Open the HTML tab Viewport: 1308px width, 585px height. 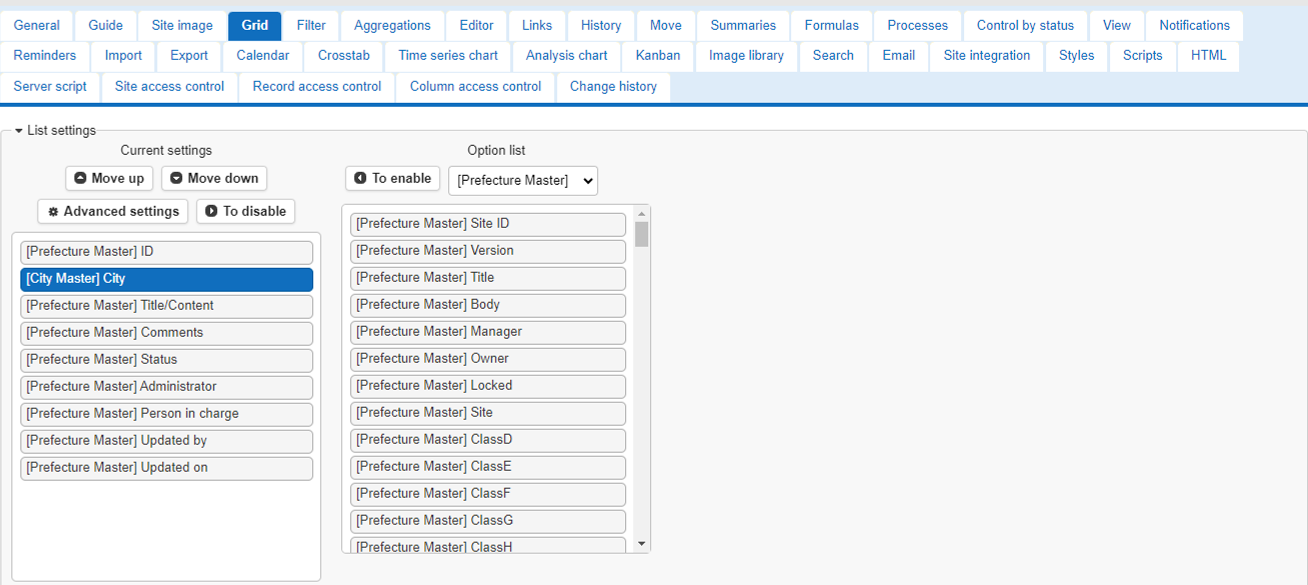(x=1209, y=56)
